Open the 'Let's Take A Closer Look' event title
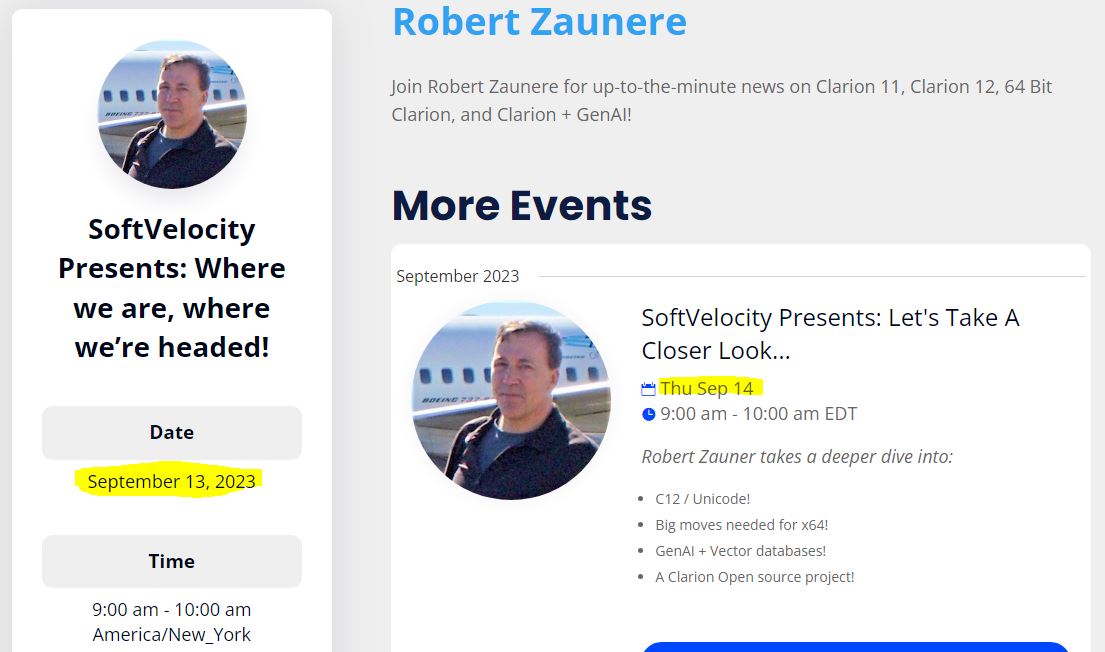This screenshot has width=1105, height=652. coord(829,334)
